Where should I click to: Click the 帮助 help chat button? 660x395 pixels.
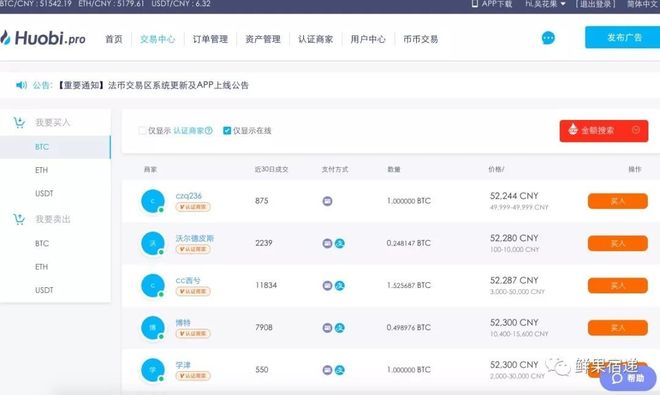(628, 378)
